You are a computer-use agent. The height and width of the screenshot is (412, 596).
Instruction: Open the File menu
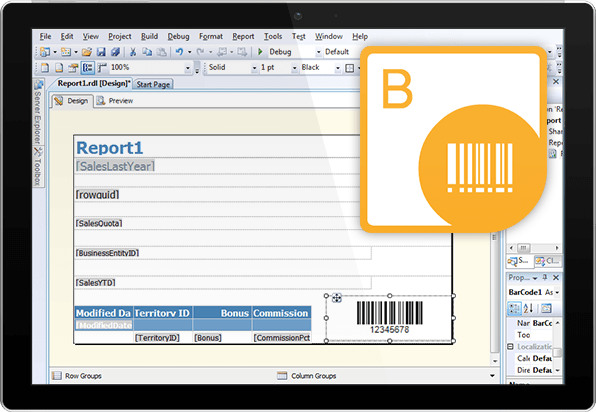pyautogui.click(x=45, y=36)
